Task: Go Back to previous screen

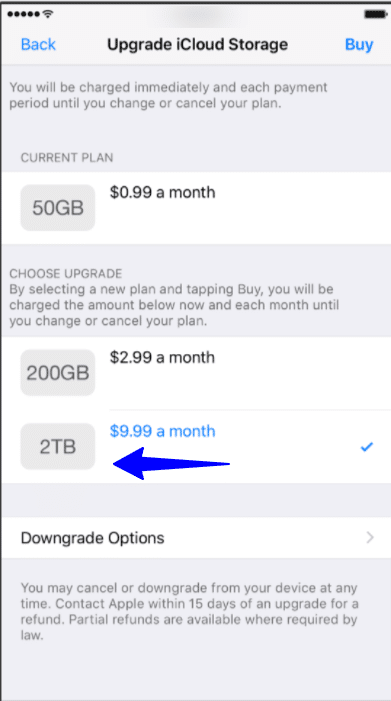Action: [x=38, y=45]
